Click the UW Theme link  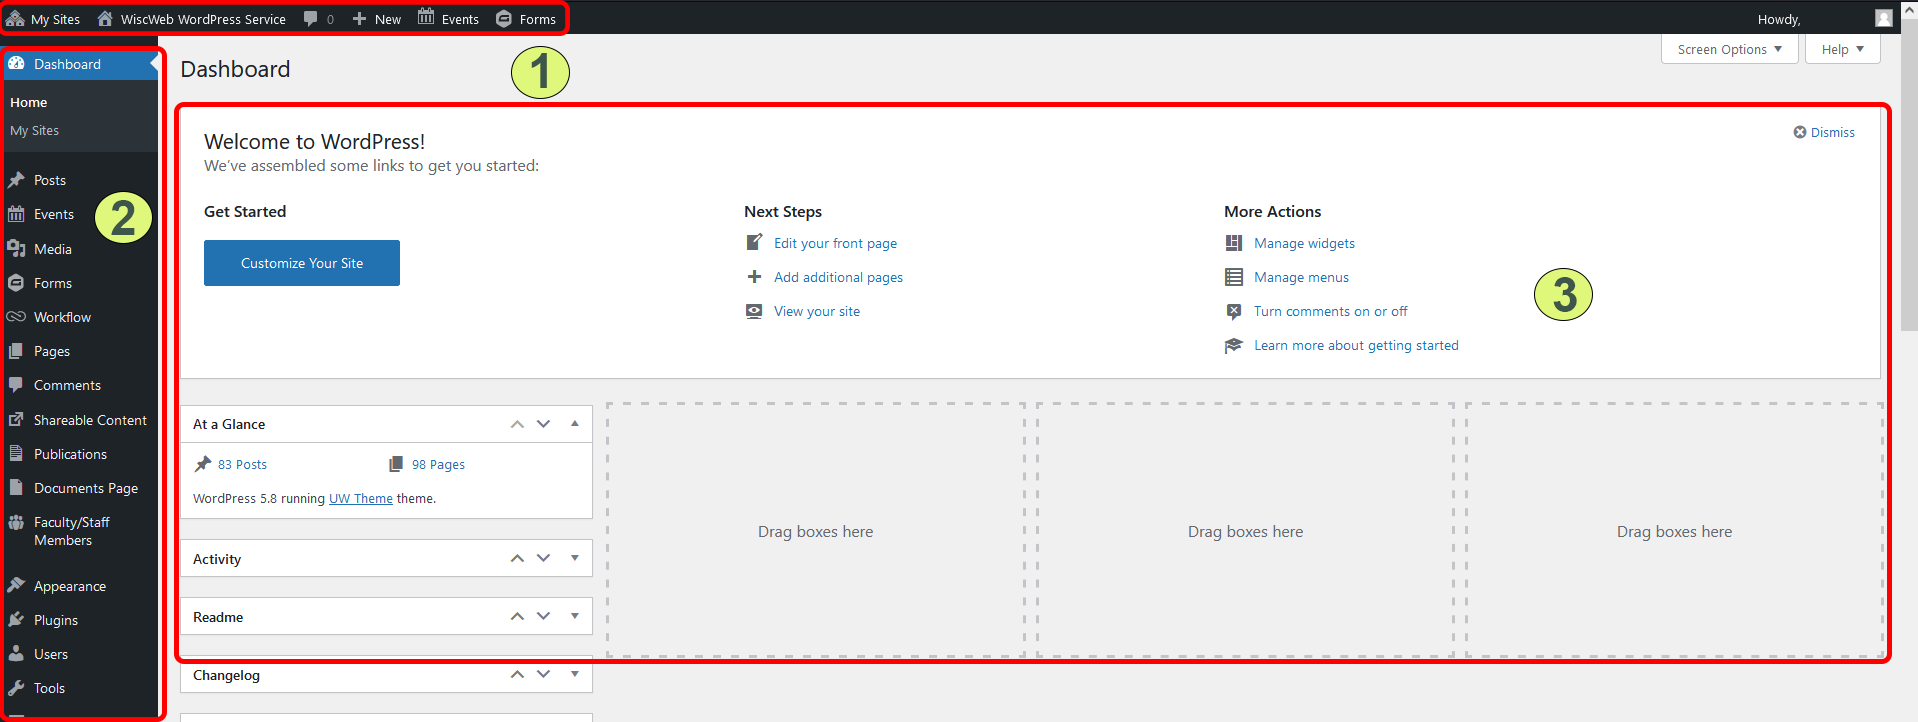361,498
